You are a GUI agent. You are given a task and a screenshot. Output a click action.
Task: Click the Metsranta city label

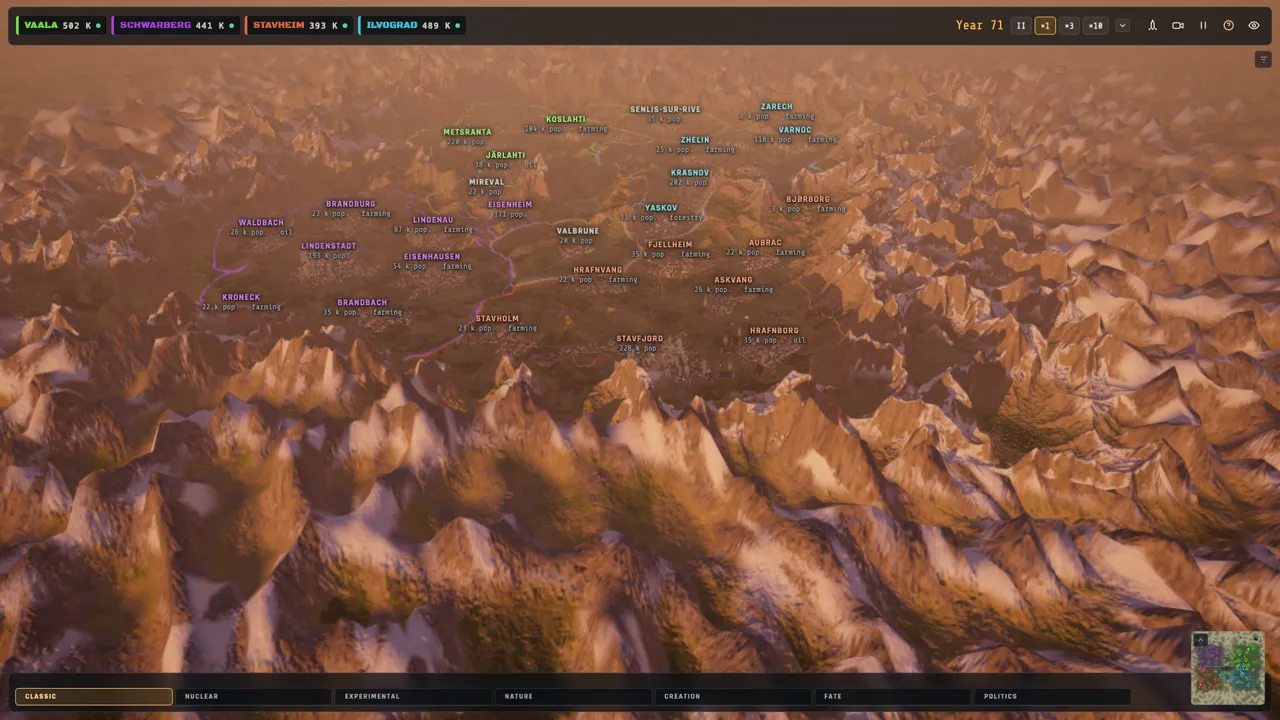click(x=467, y=132)
